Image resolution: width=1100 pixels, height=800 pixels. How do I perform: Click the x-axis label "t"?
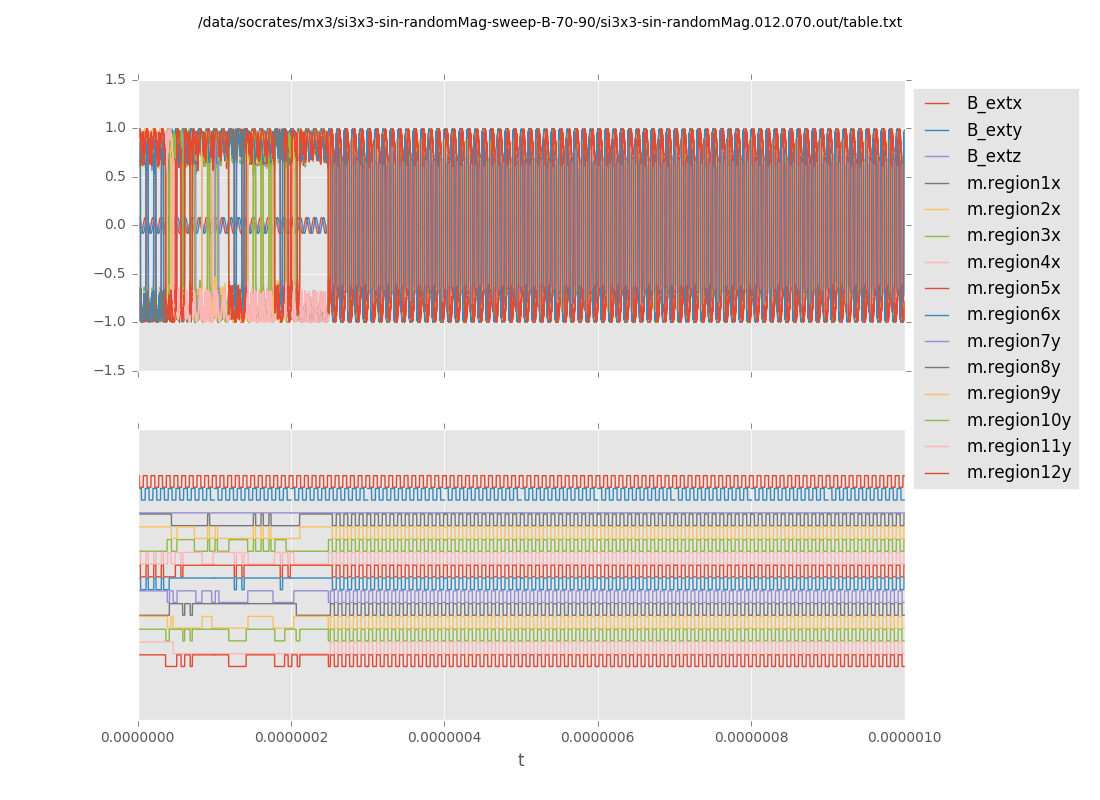coord(521,761)
